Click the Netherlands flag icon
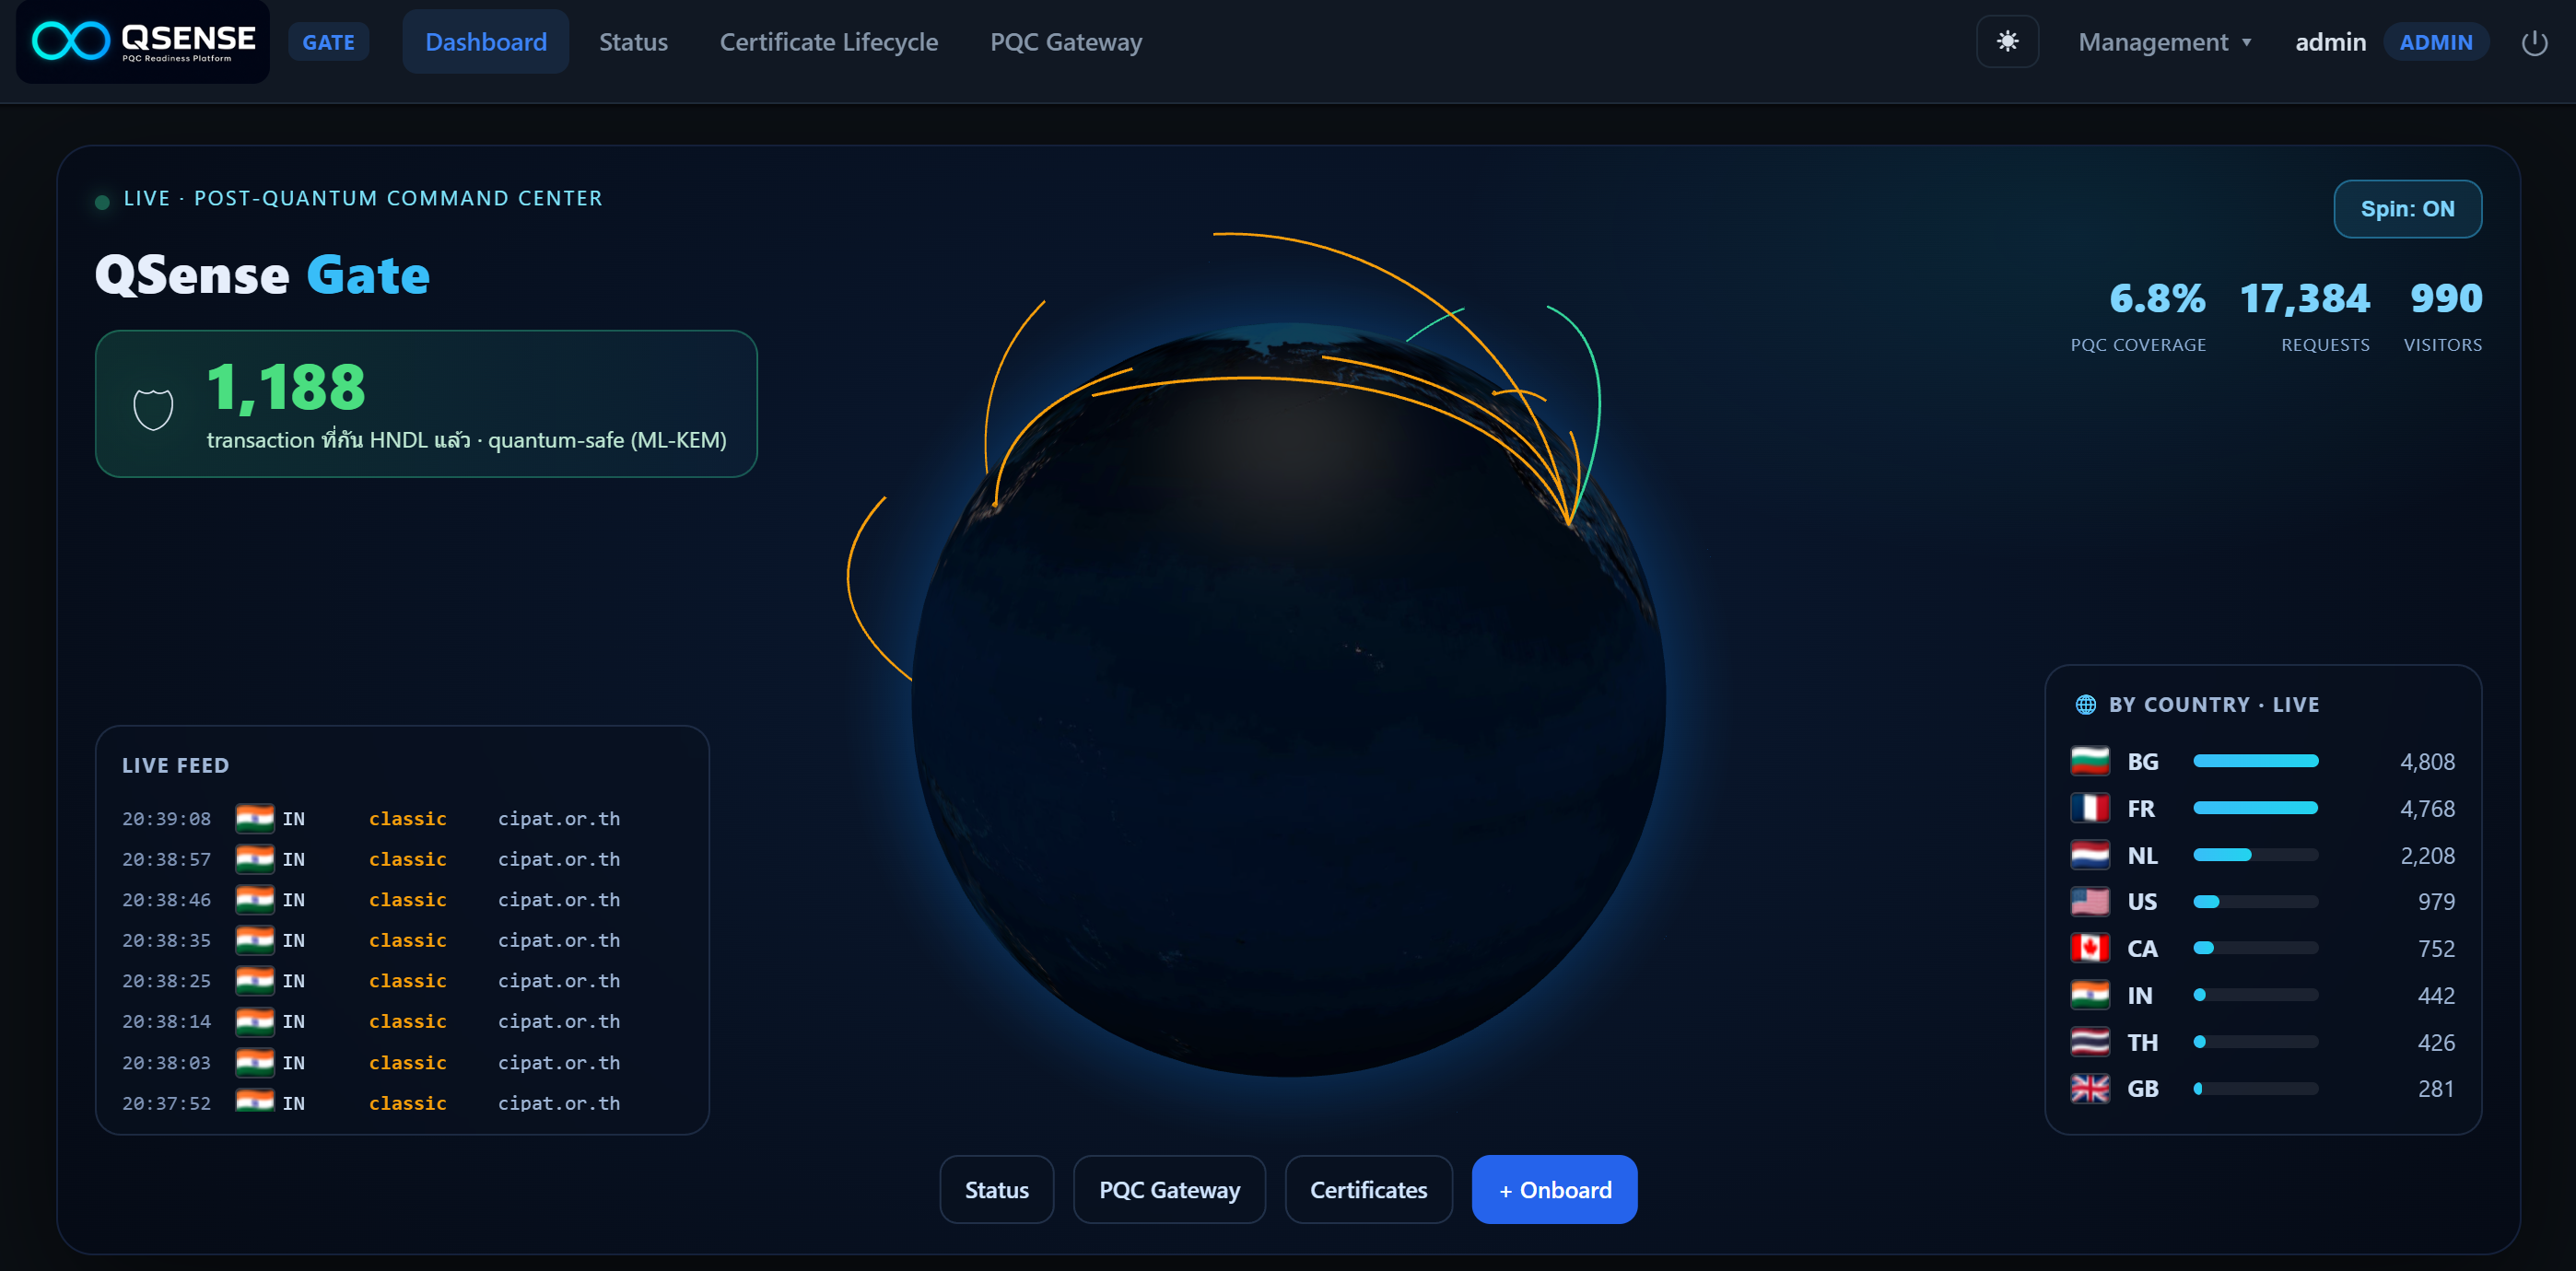2576x1271 pixels. pyautogui.click(x=2089, y=855)
